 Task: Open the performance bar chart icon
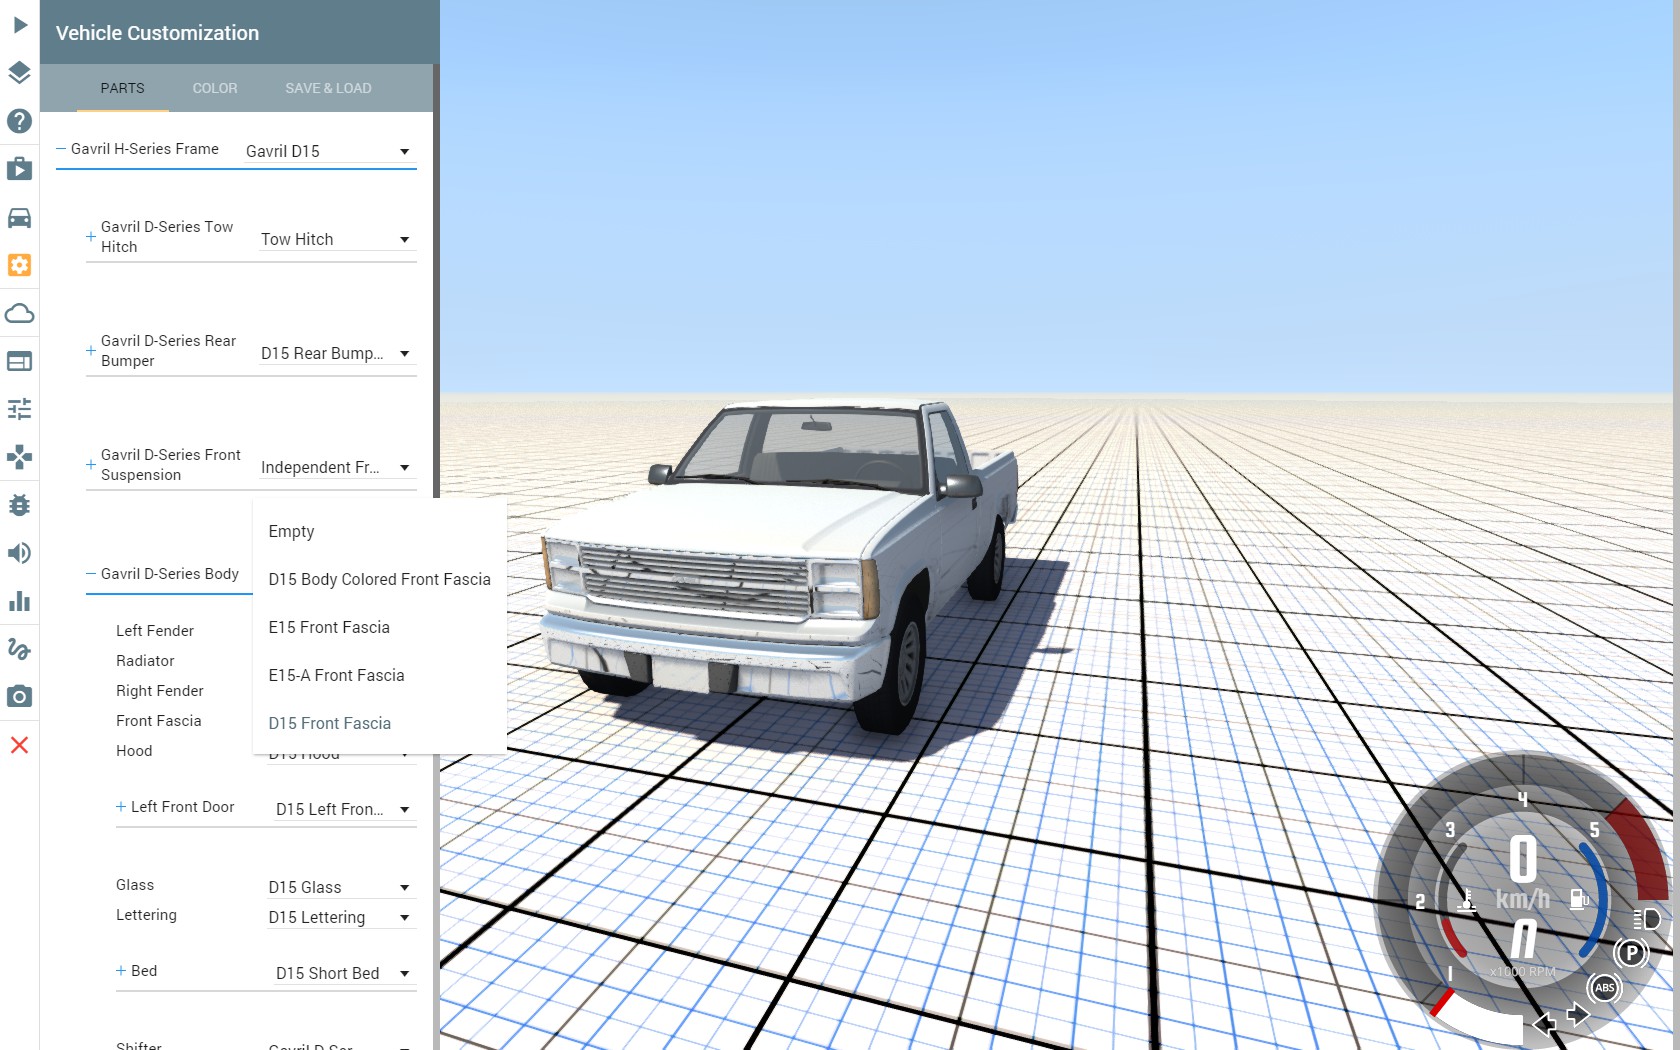click(19, 601)
